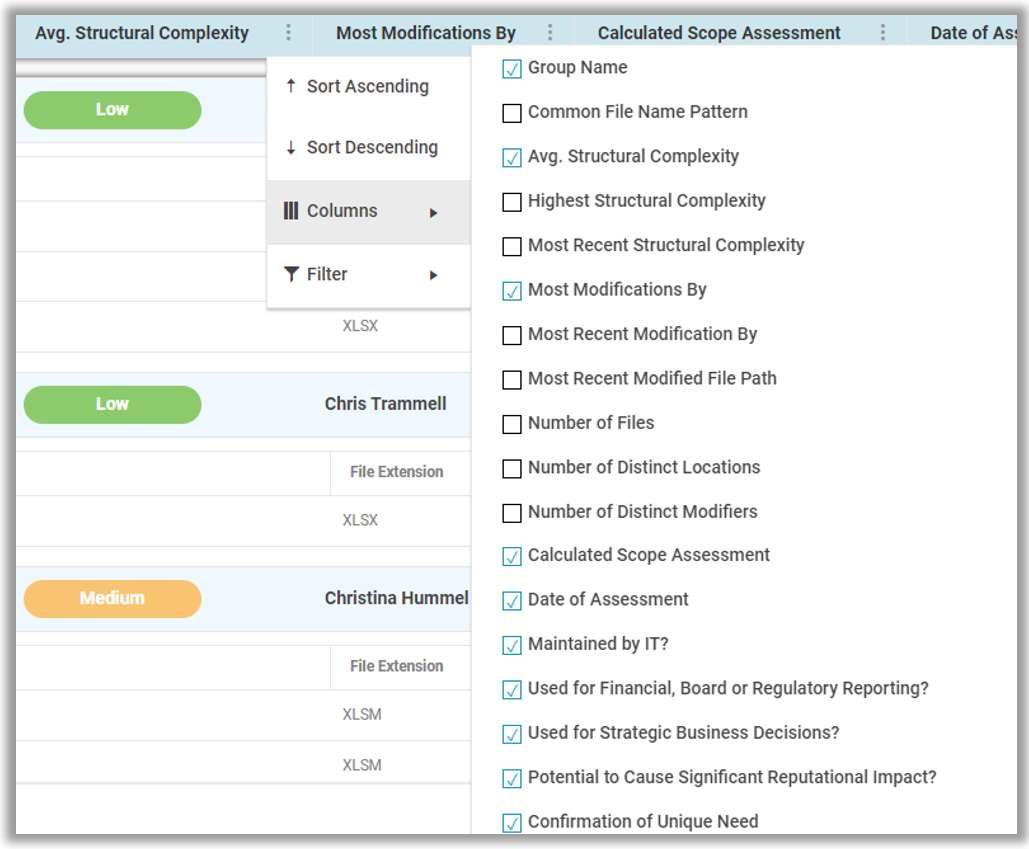The height and width of the screenshot is (849, 1029).
Task: Enable the Number of Files column checkbox
Action: click(x=512, y=424)
